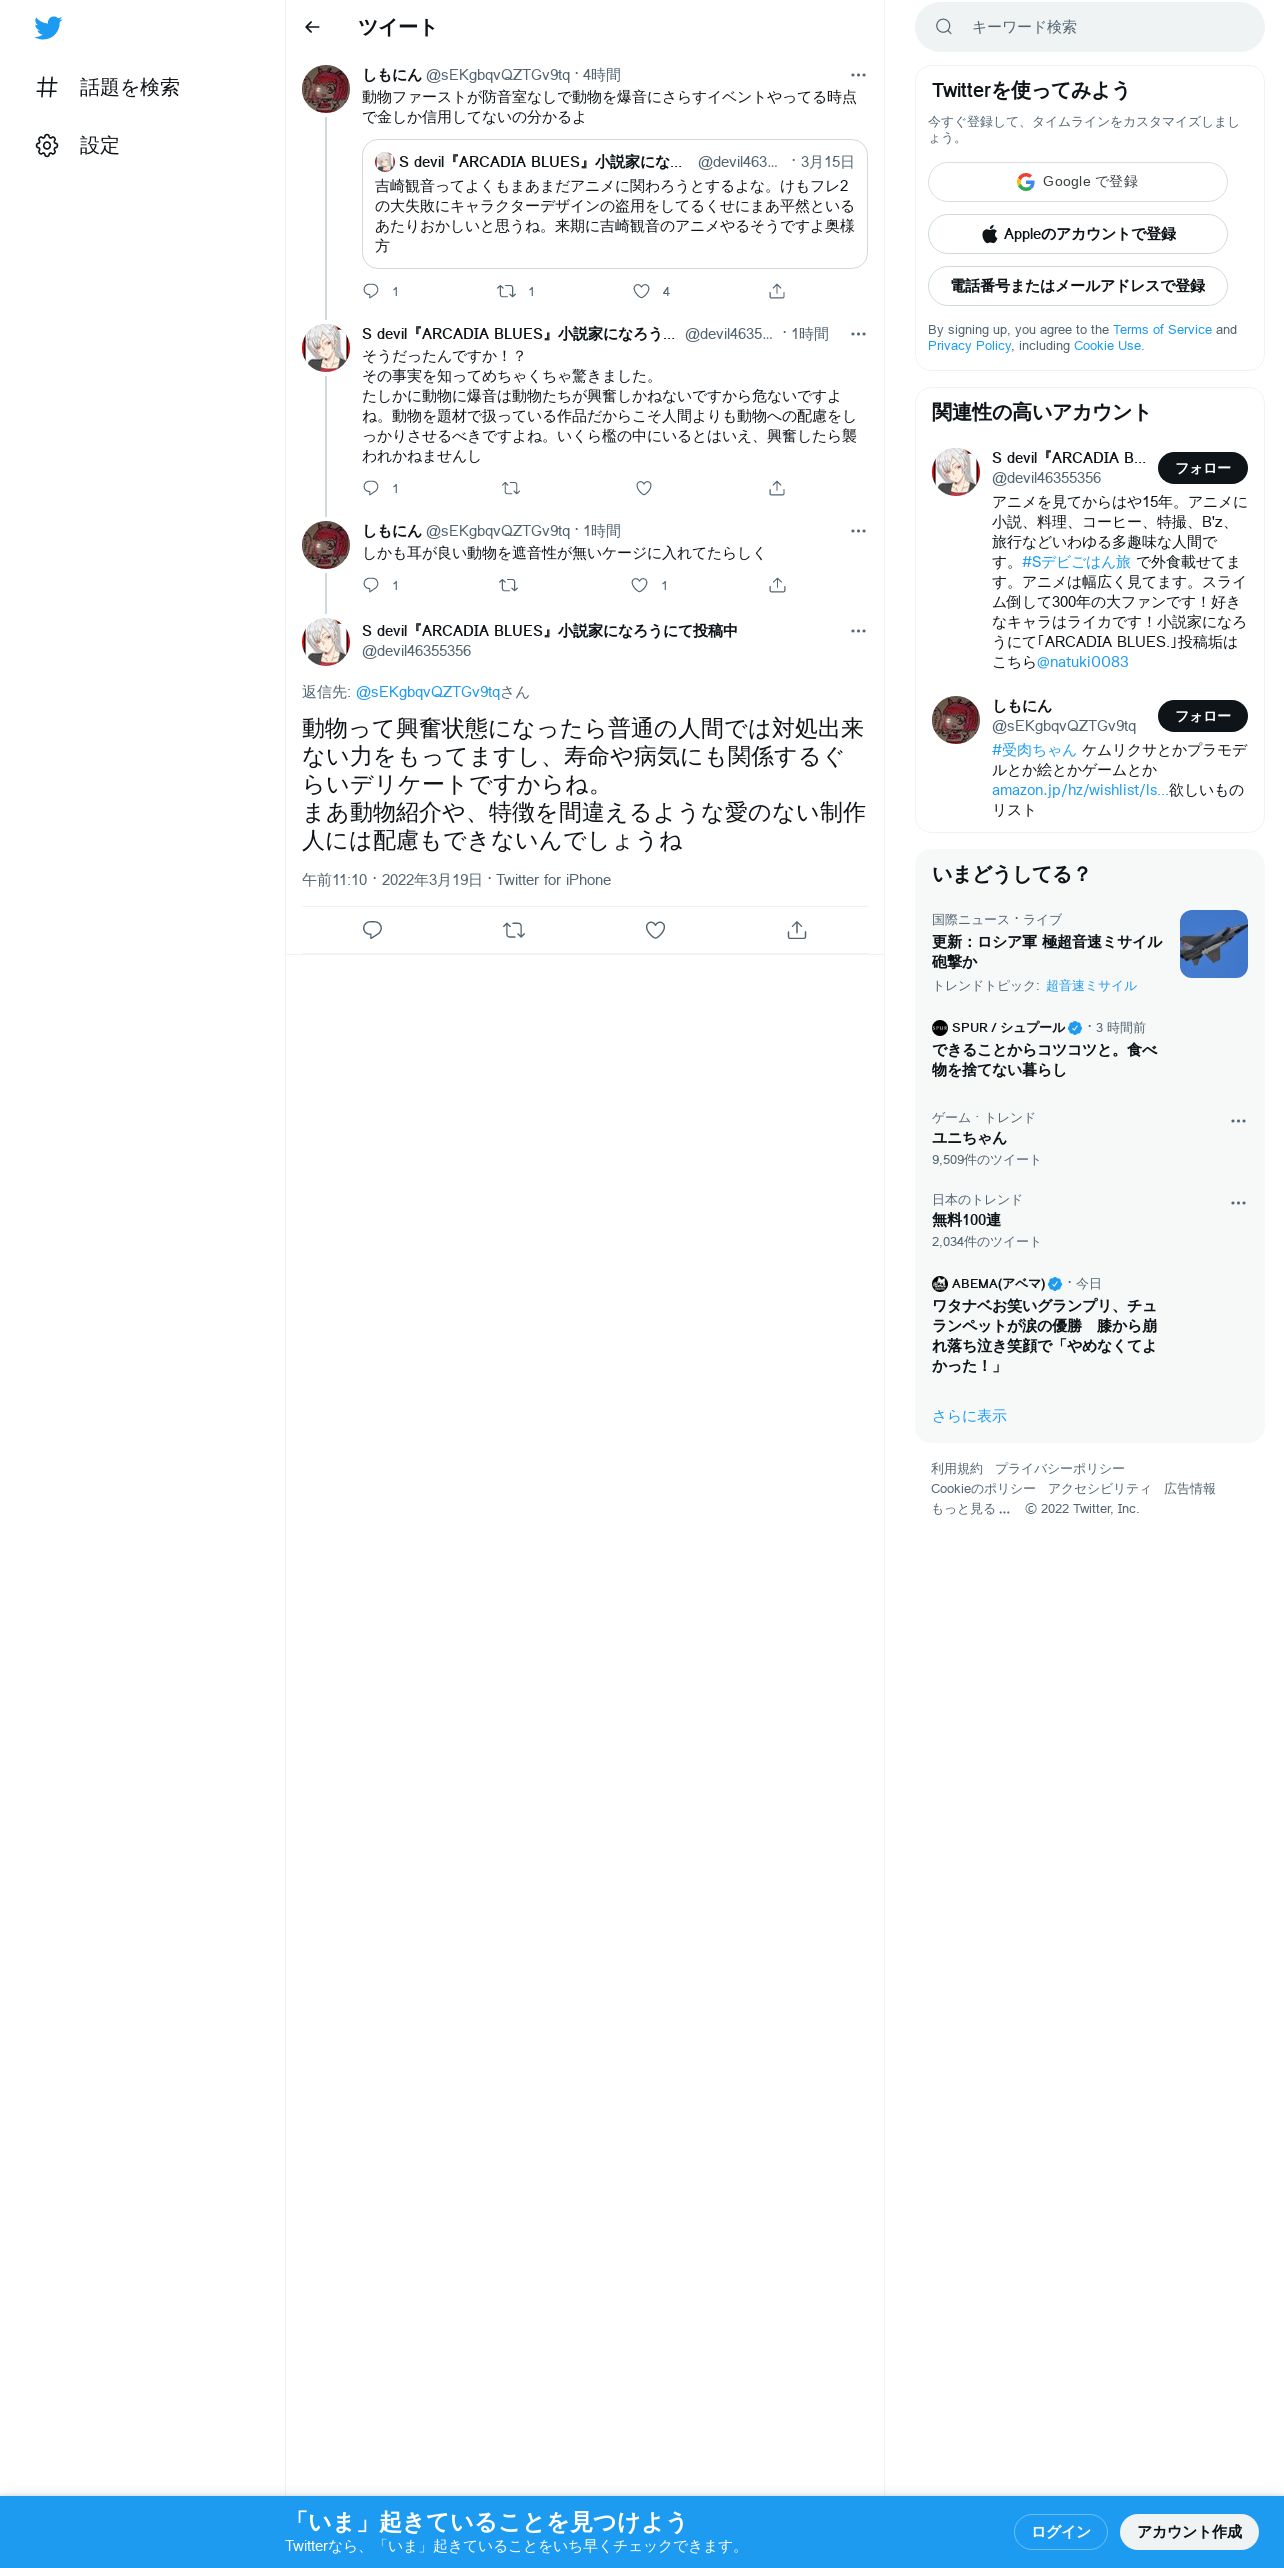Open more options for 無料100連 trend
The width and height of the screenshot is (1284, 2568).
pos(1238,1203)
